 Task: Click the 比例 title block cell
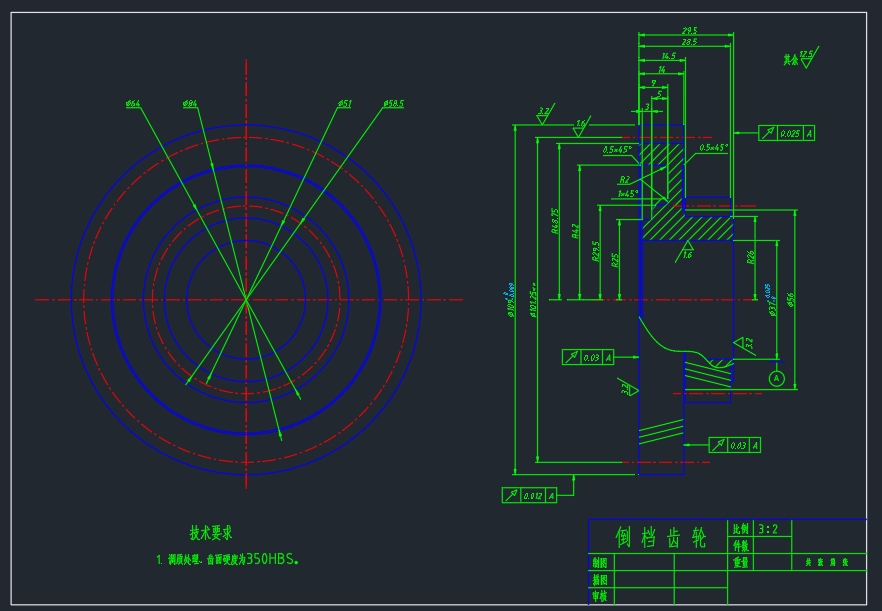click(x=741, y=529)
